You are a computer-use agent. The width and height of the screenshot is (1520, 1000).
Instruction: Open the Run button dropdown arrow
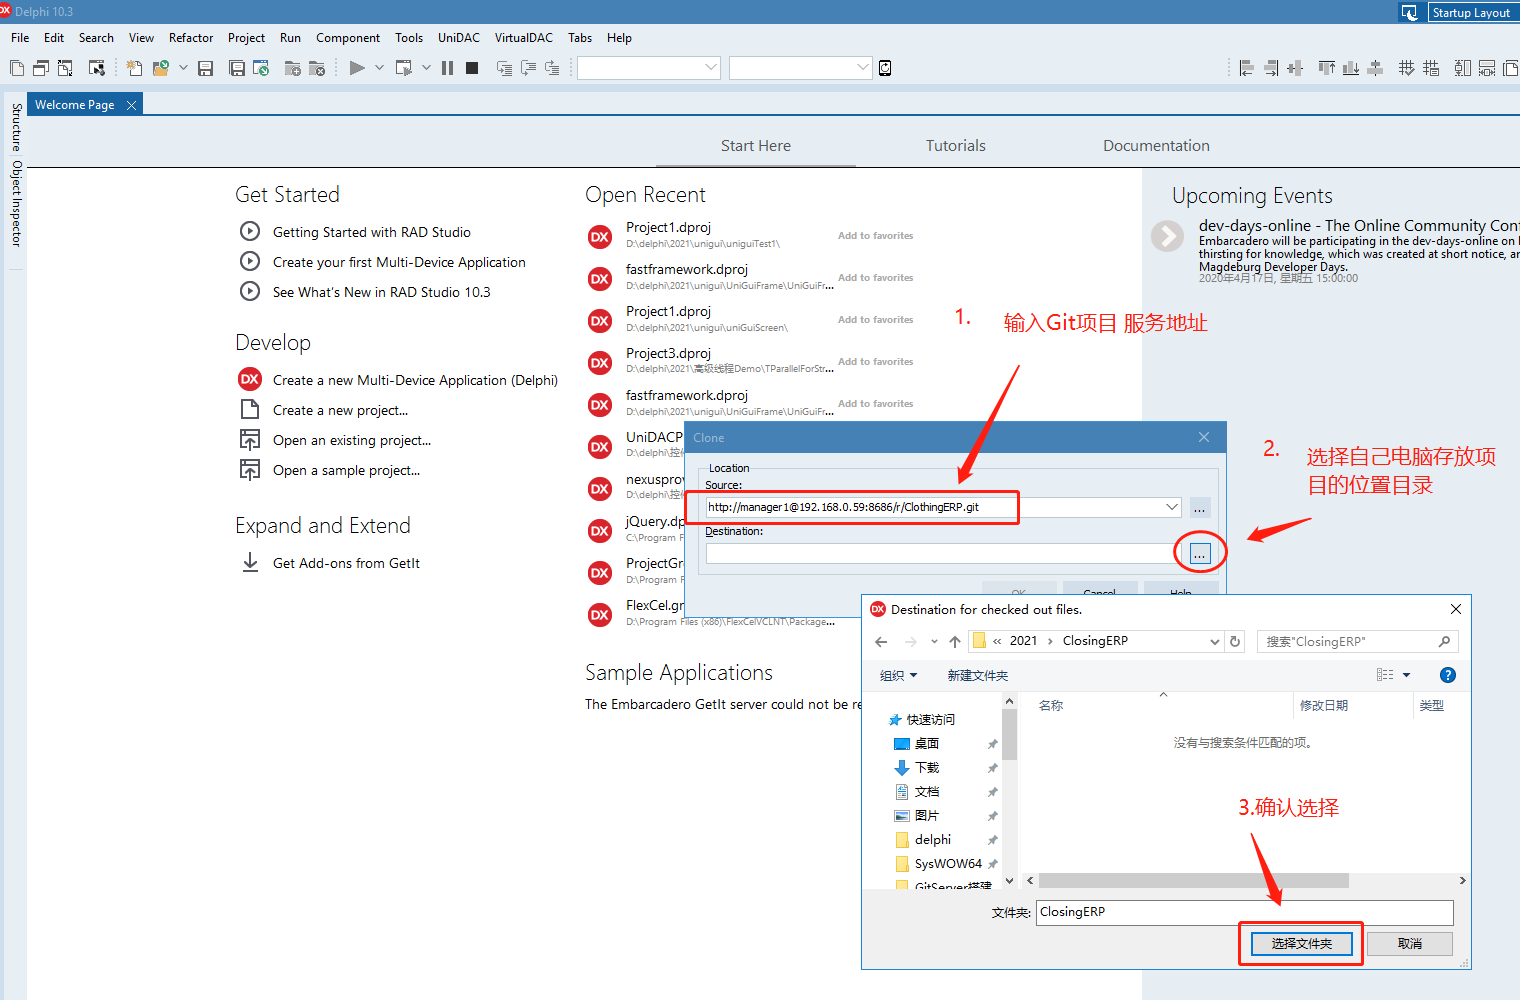[x=379, y=68]
